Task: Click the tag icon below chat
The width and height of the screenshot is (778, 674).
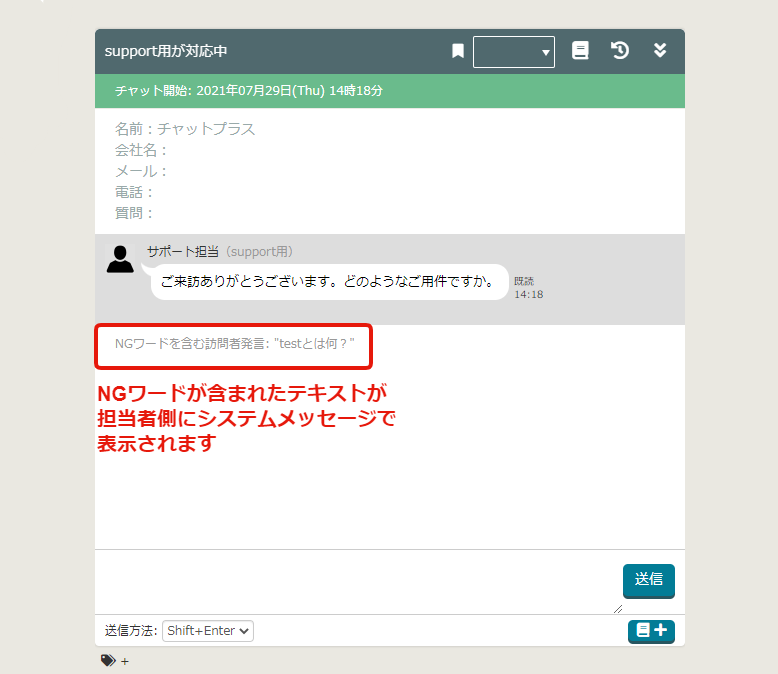Action: click(x=108, y=661)
